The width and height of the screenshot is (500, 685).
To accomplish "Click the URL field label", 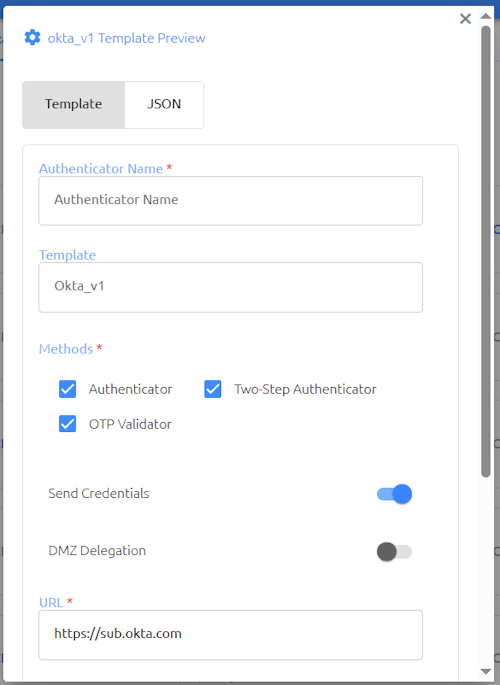I will tap(51, 603).
